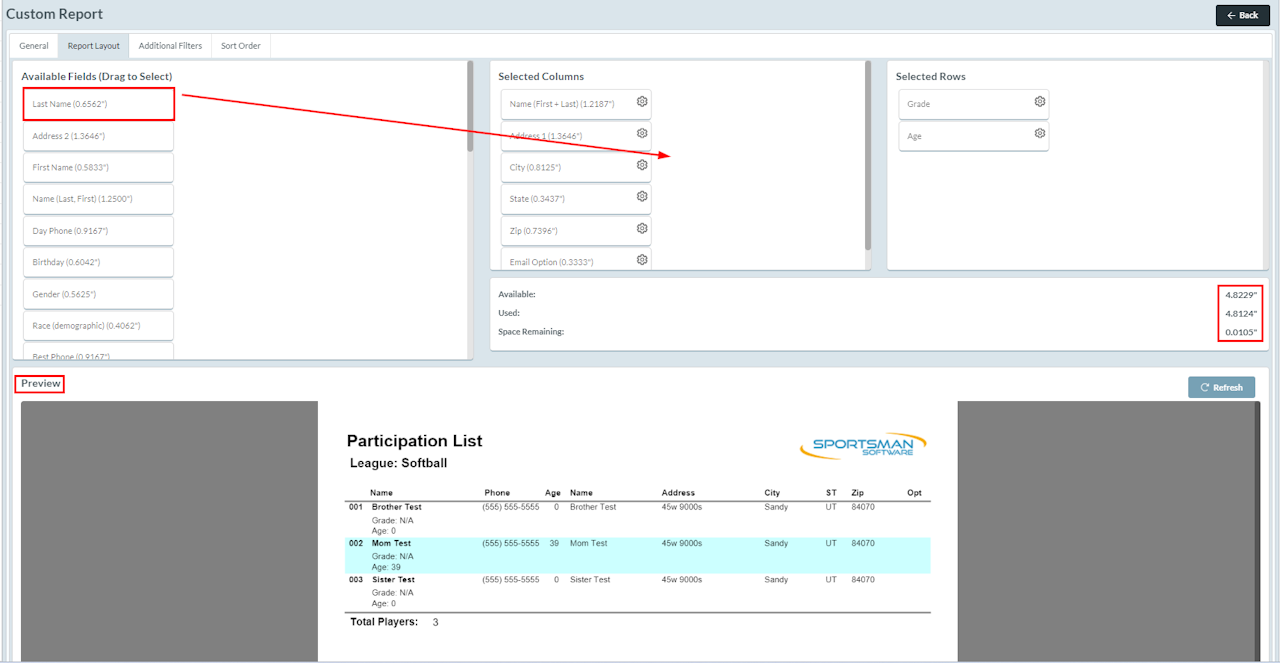
Task: Select the Last Name available field
Action: coord(99,104)
